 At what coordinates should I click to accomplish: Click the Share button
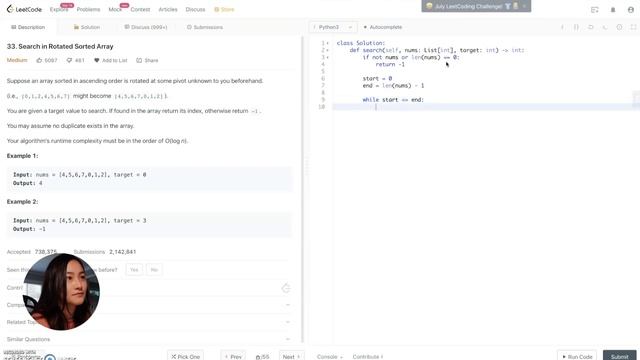[x=147, y=60]
